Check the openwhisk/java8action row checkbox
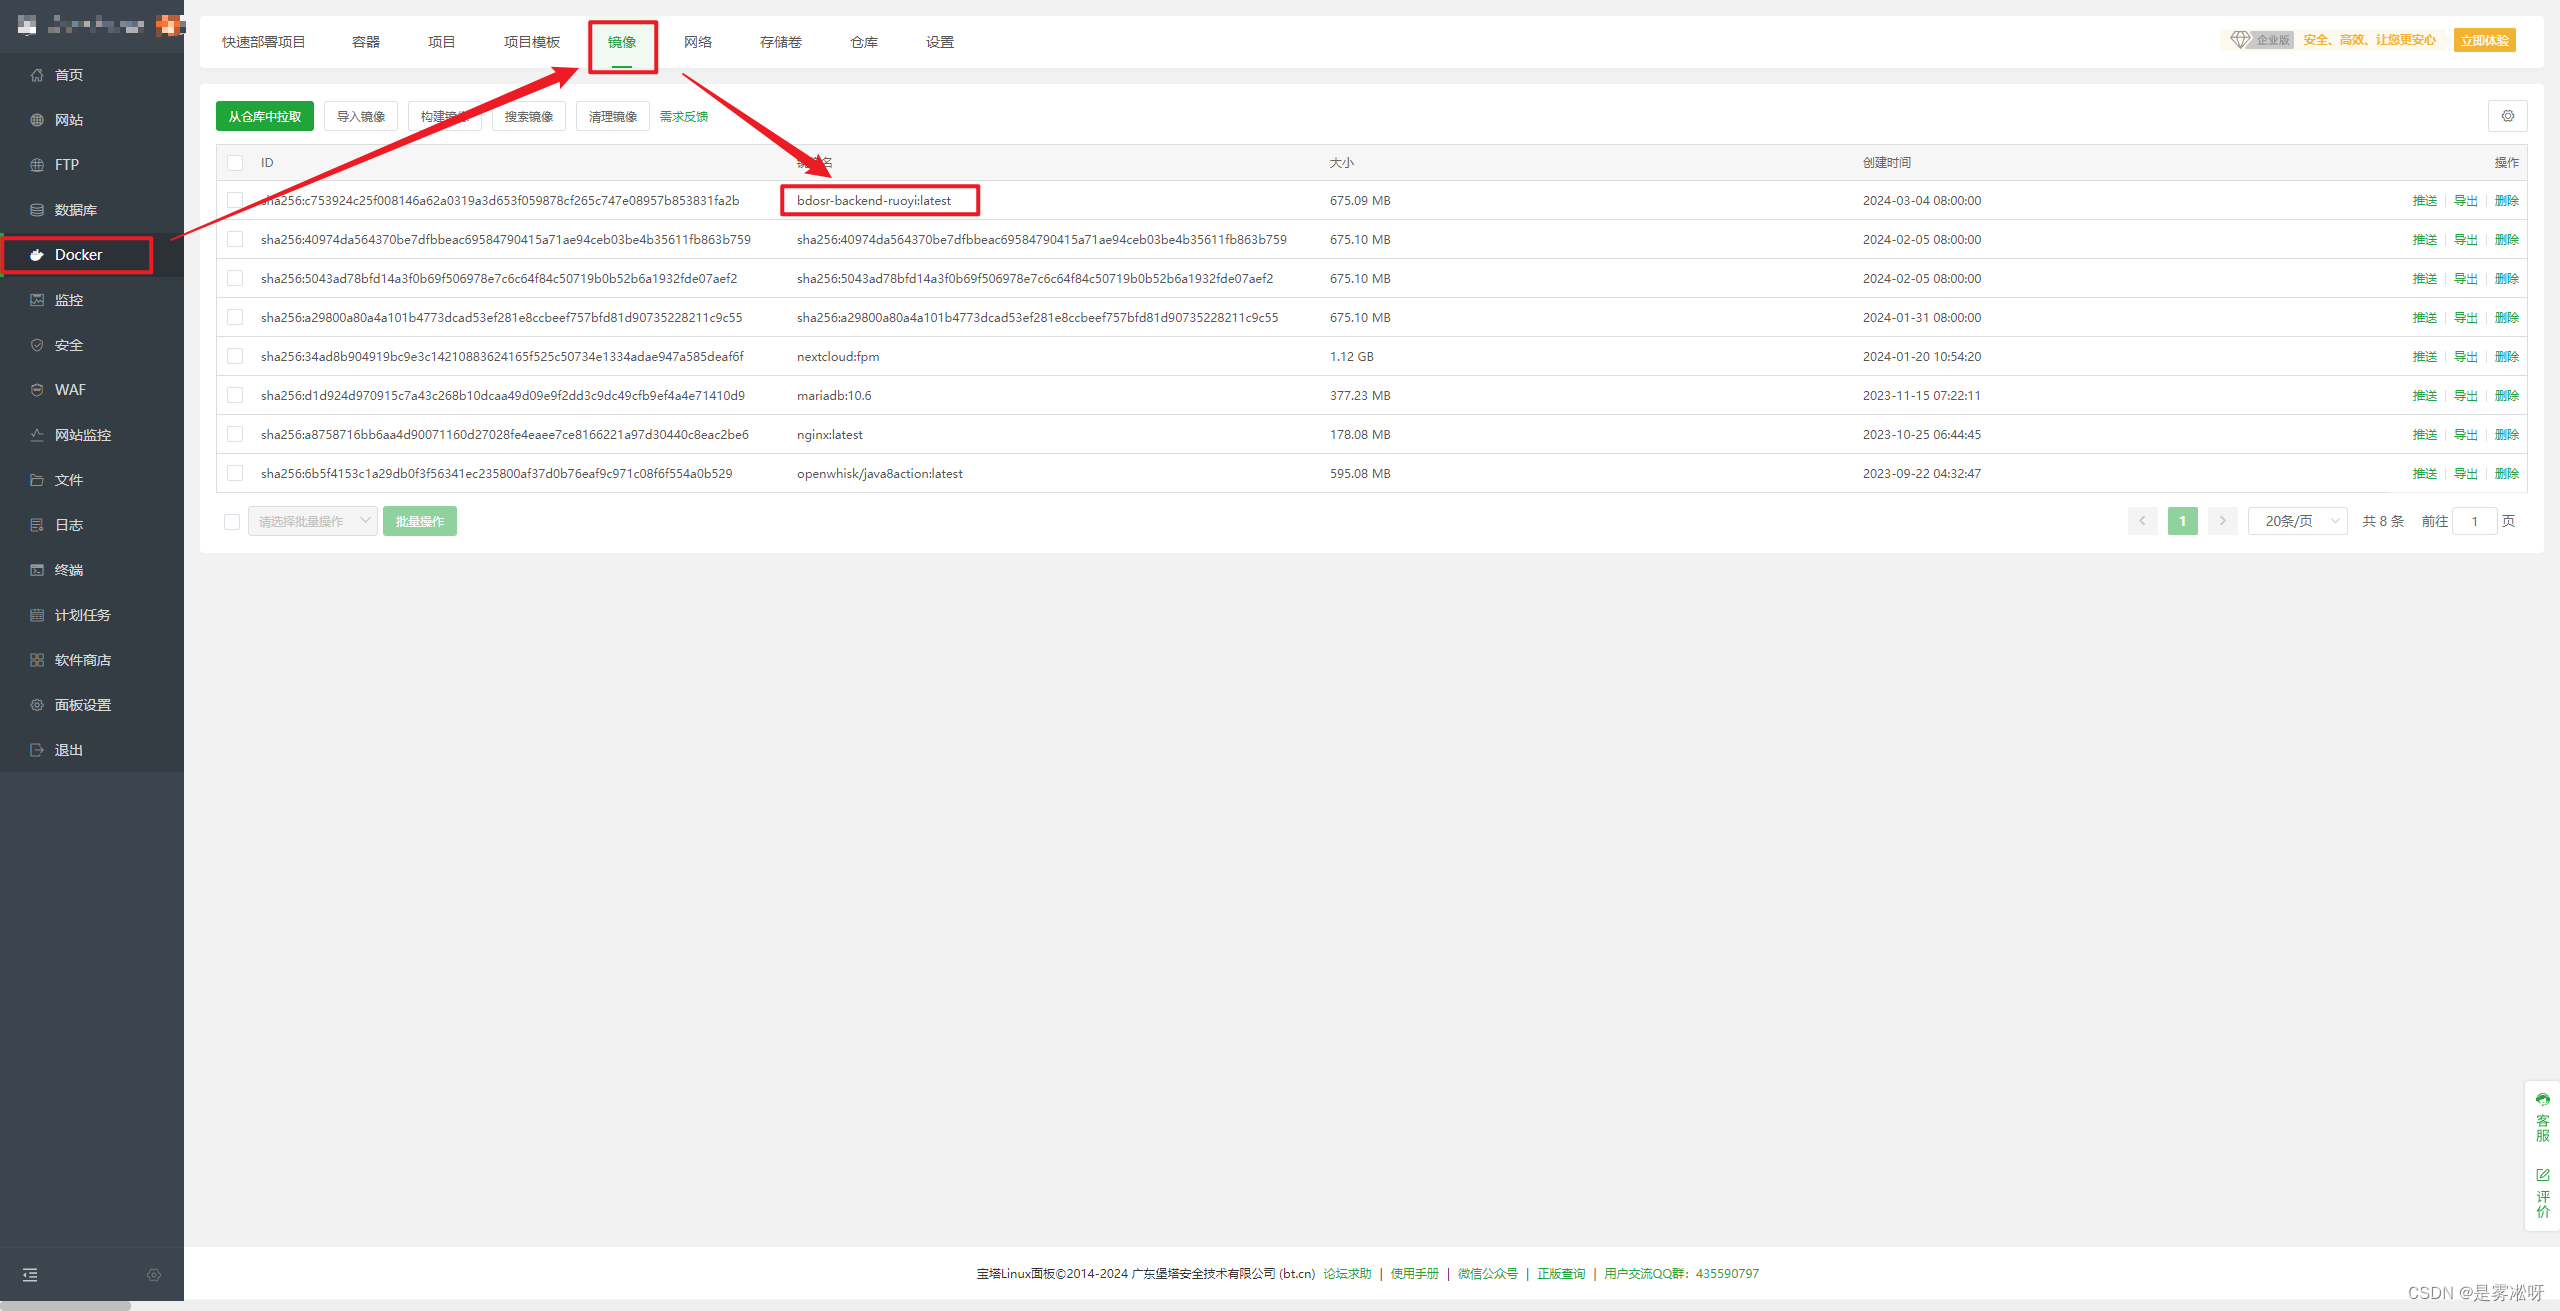This screenshot has width=2560, height=1311. [235, 474]
